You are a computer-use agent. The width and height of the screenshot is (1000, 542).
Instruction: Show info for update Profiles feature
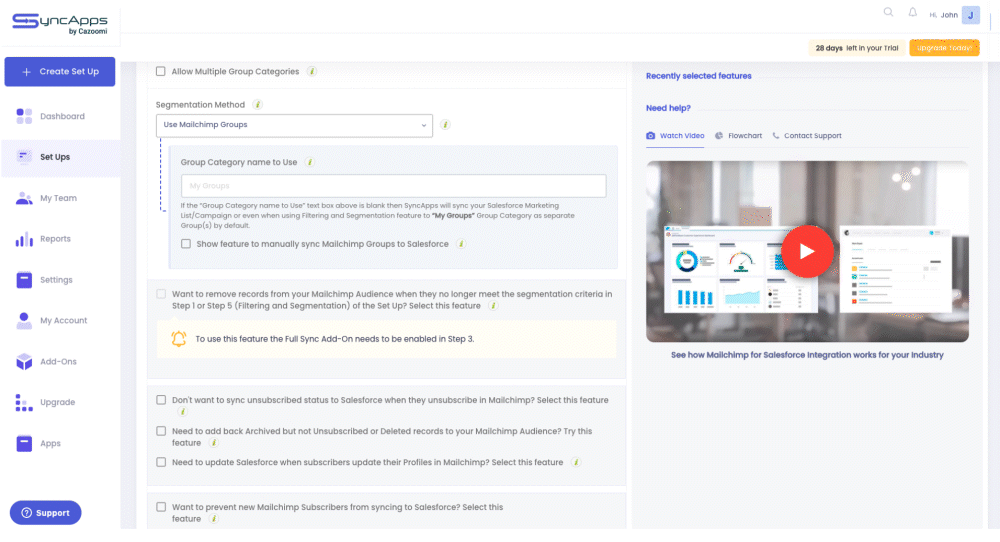[x=576, y=463]
